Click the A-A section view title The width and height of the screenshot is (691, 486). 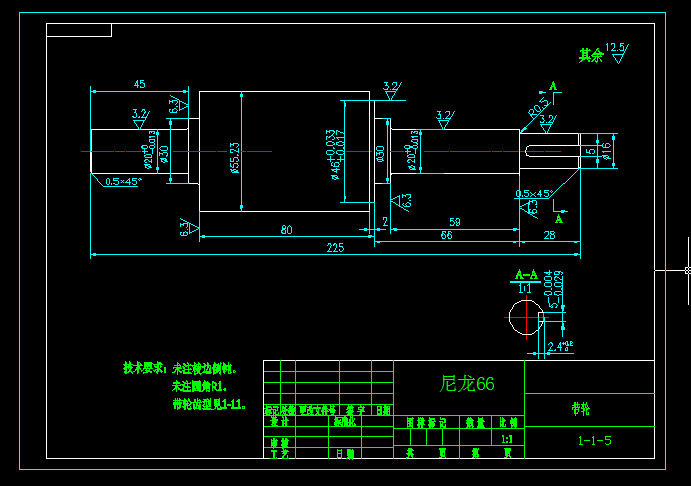526,275
